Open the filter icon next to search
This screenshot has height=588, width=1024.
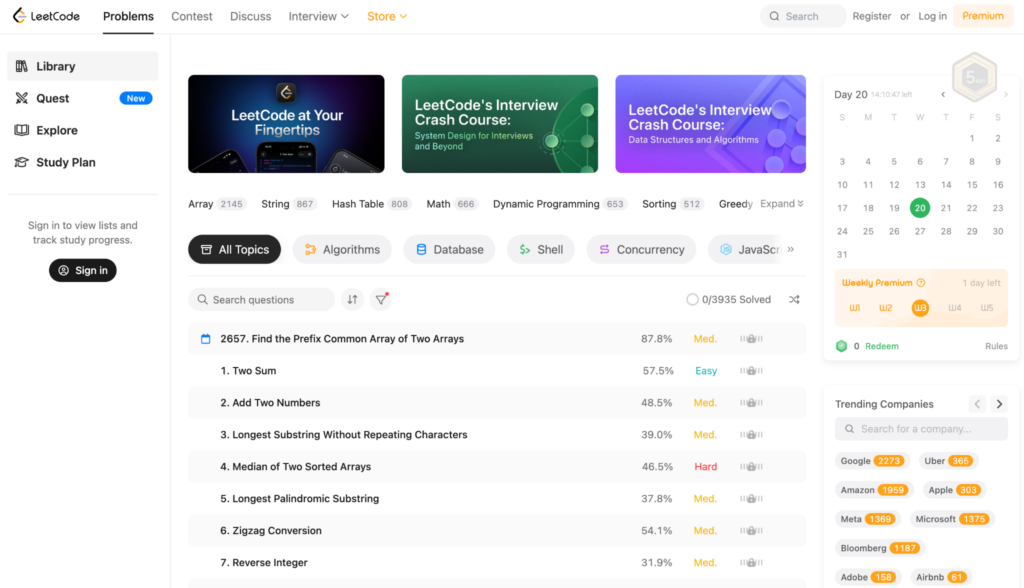click(x=381, y=299)
